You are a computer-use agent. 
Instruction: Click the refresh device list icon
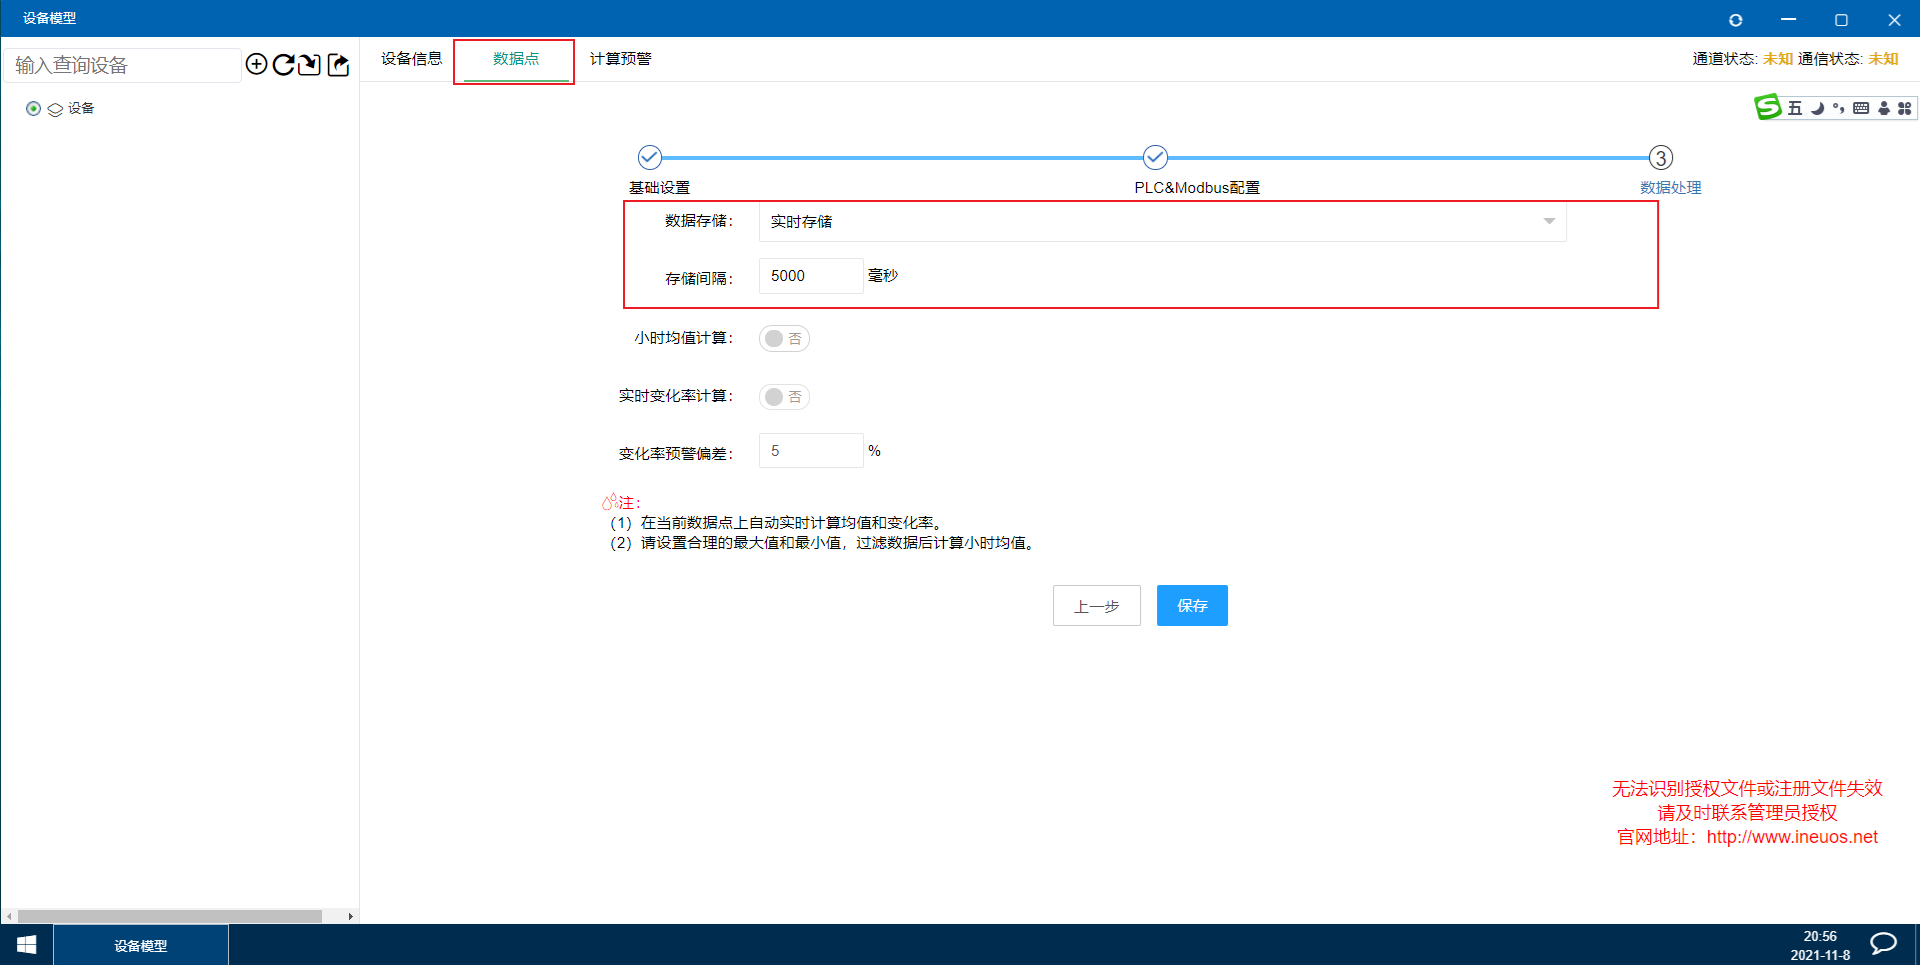(x=283, y=65)
